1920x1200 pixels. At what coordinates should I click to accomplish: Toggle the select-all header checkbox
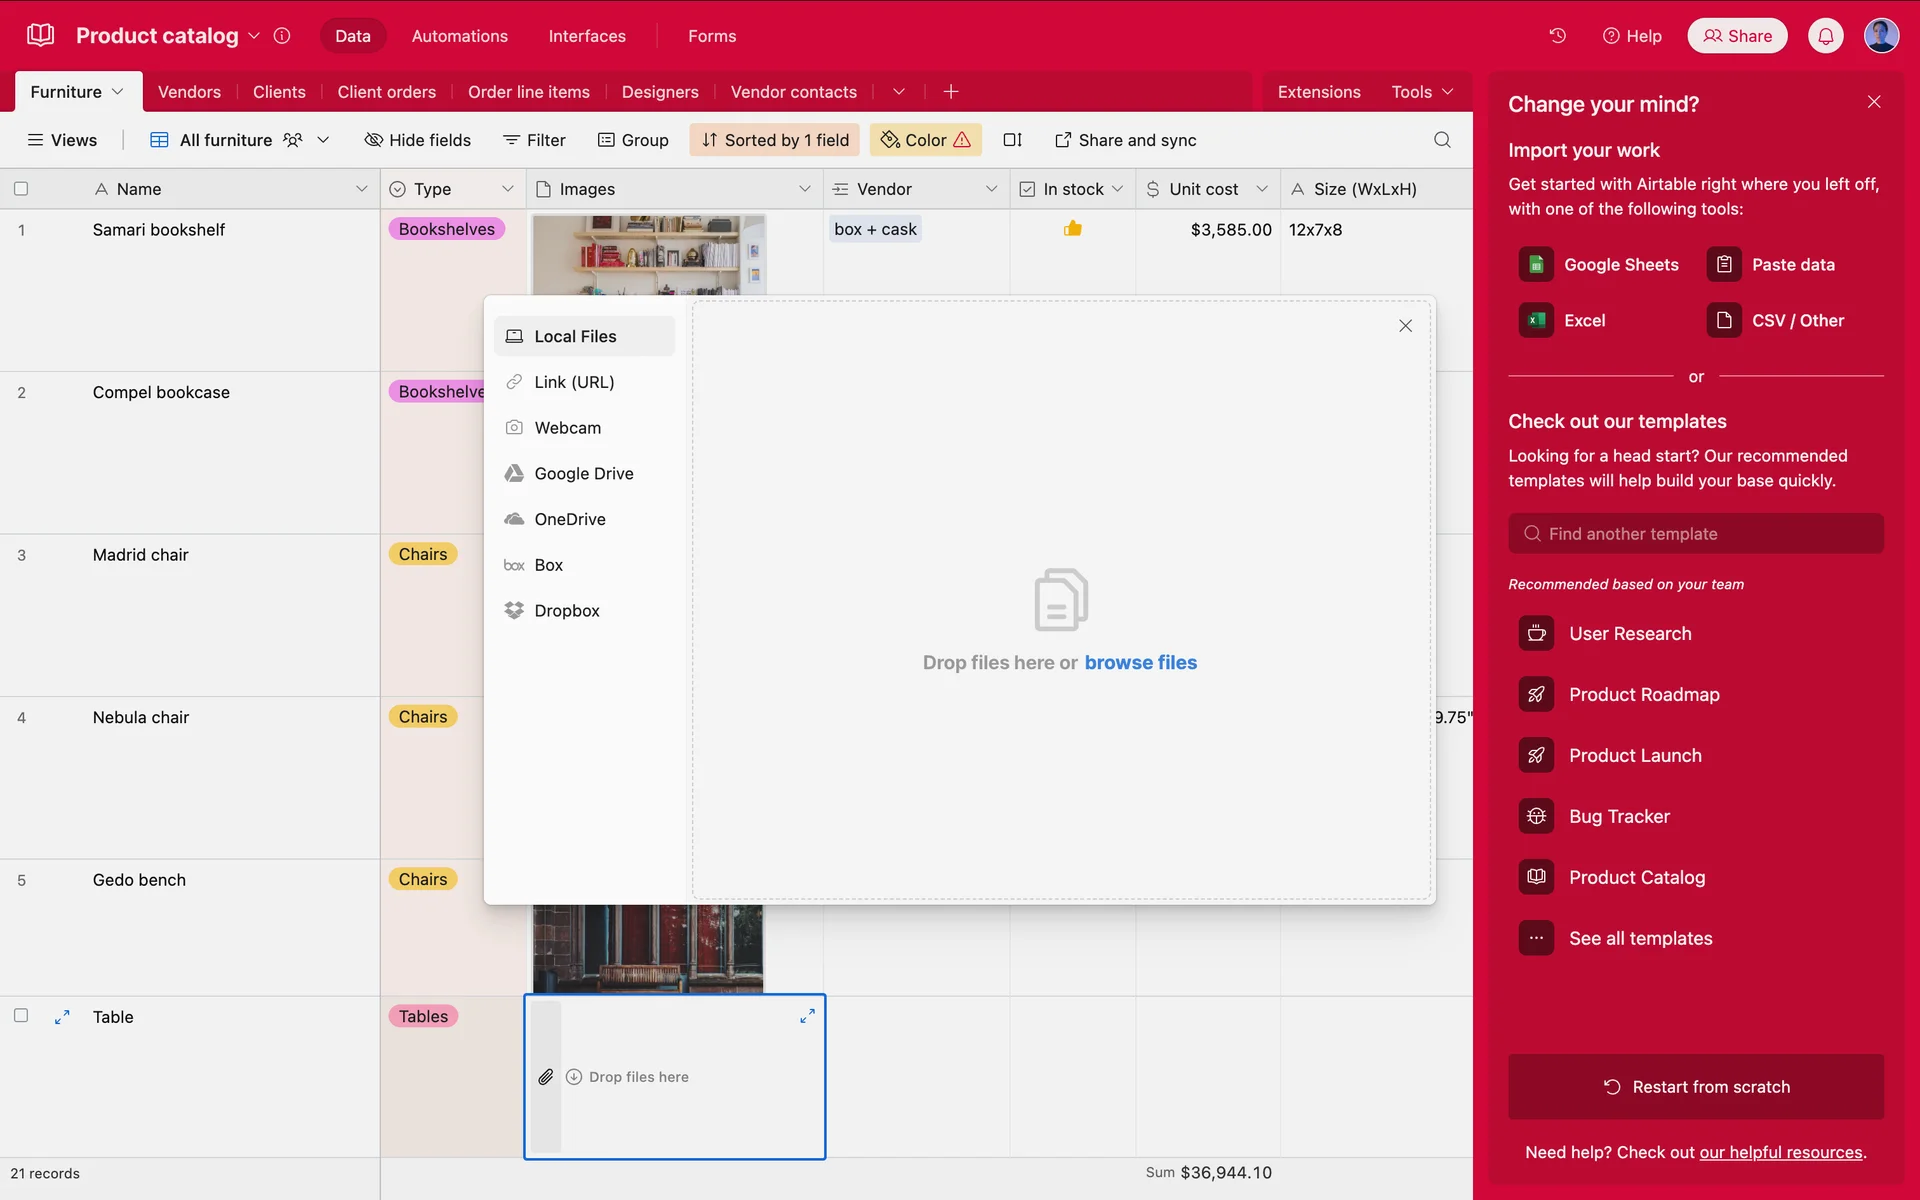(21, 189)
